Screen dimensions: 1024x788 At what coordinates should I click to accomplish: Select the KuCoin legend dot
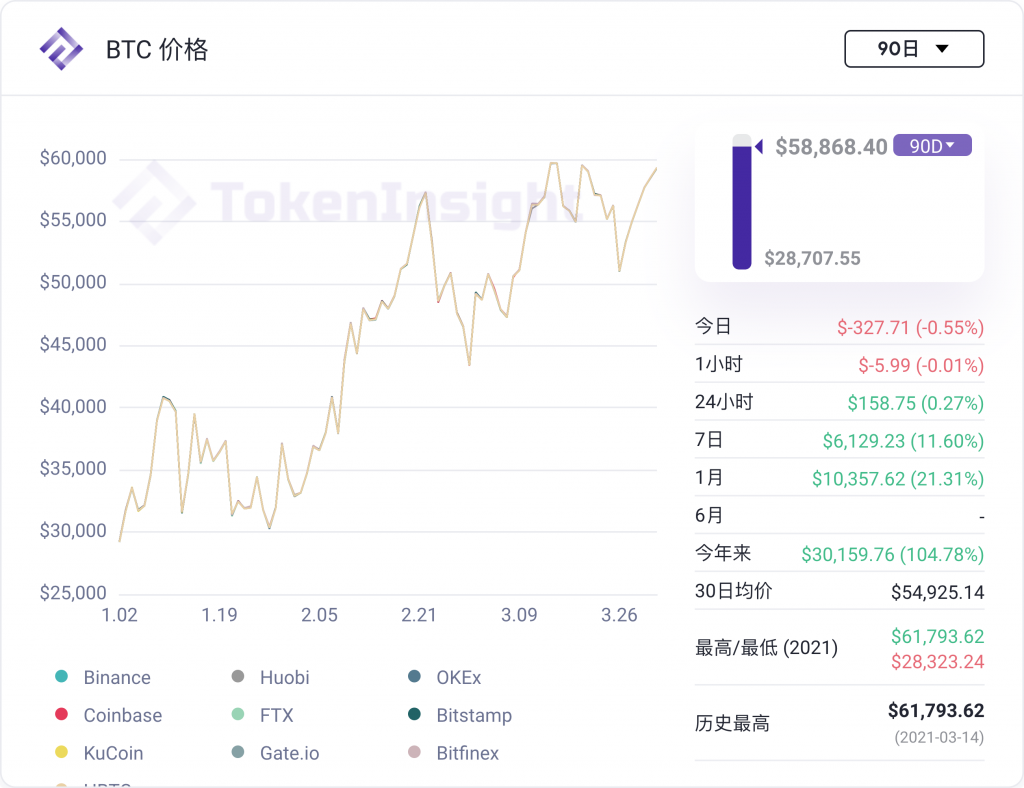[63, 753]
